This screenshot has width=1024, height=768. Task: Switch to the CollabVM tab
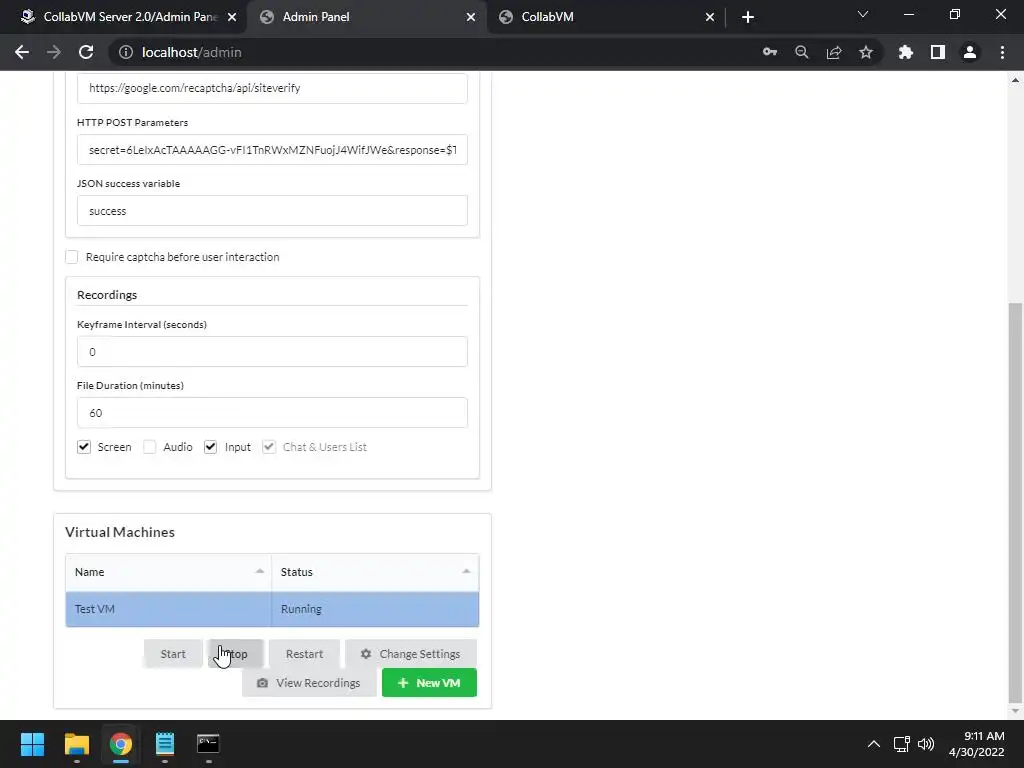[x=606, y=17]
